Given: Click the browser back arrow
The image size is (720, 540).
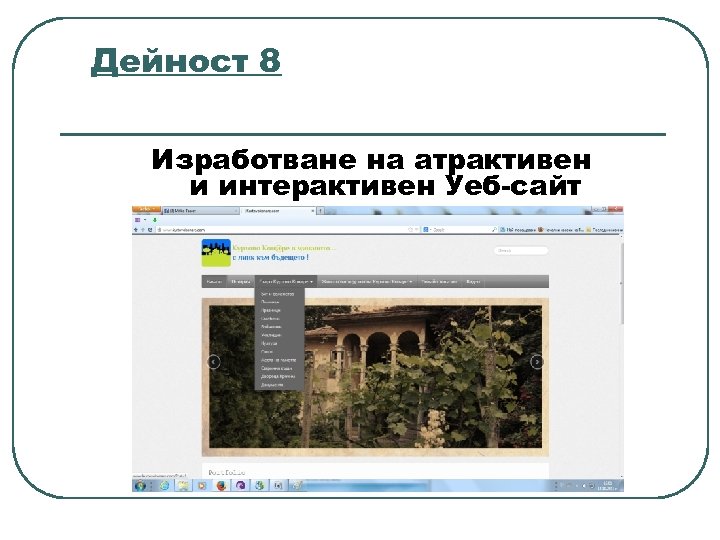Looking at the screenshot, I should pyautogui.click(x=136, y=230).
